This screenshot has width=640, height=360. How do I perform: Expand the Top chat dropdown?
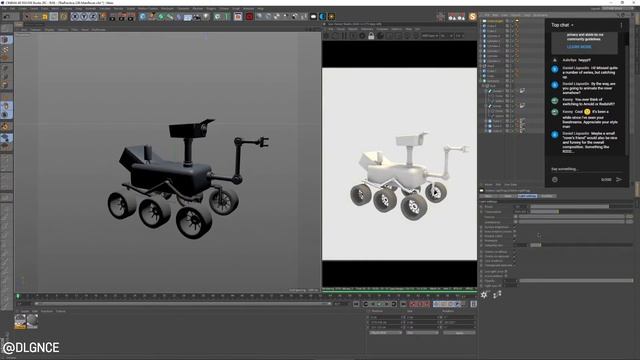tap(562, 25)
